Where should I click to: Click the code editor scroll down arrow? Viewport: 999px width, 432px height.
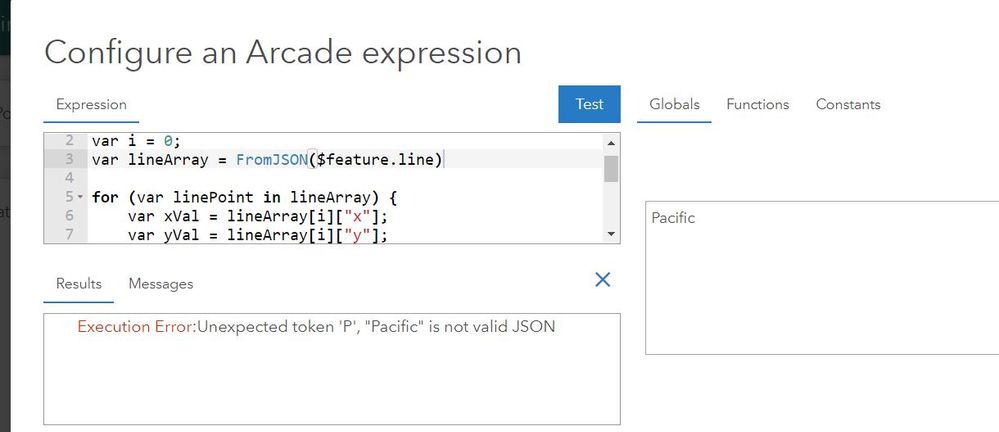[x=611, y=234]
